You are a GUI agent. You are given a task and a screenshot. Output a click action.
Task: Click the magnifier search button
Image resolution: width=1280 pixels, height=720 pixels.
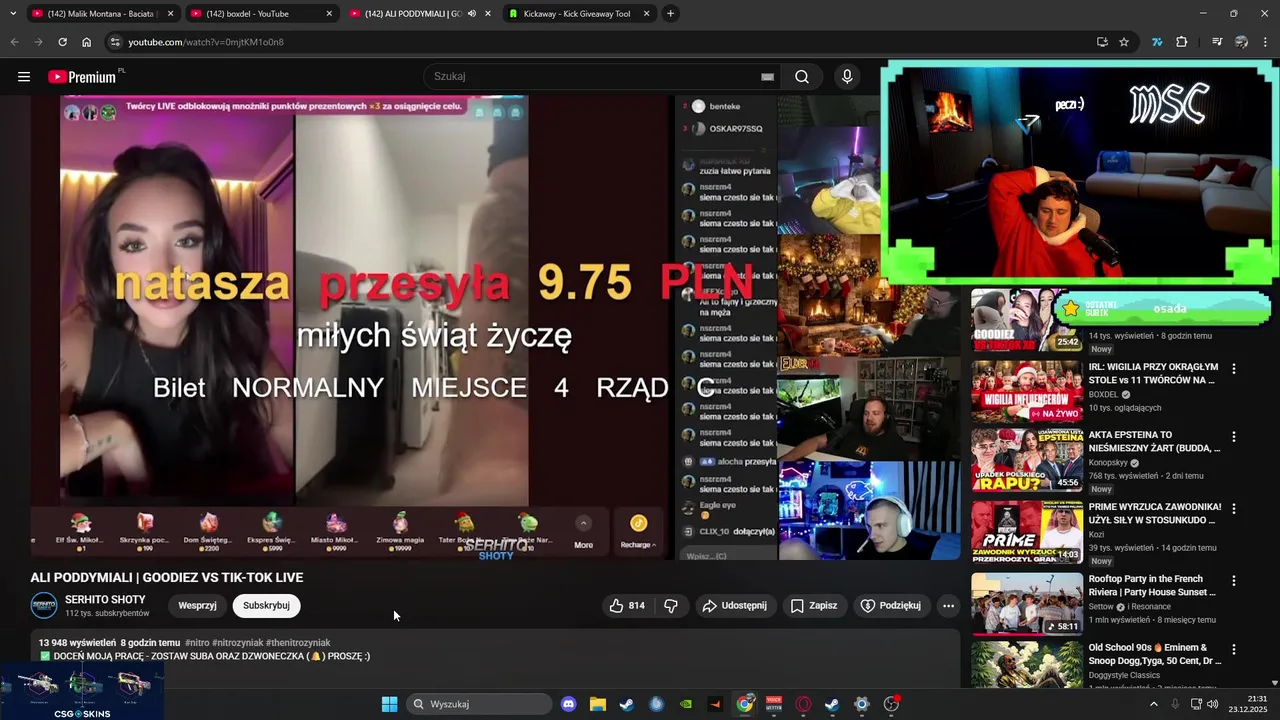802,77
